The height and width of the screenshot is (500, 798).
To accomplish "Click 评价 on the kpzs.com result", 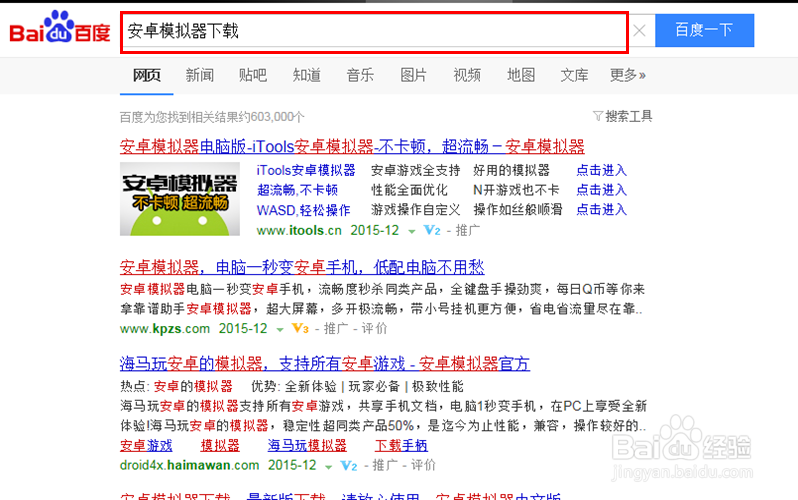I will 375,329.
